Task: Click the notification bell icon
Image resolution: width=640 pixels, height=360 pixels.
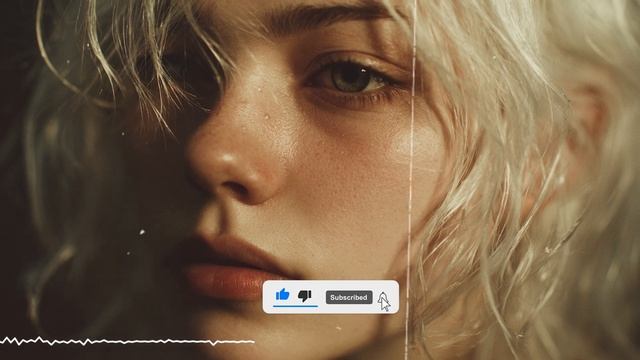Action: 382,298
